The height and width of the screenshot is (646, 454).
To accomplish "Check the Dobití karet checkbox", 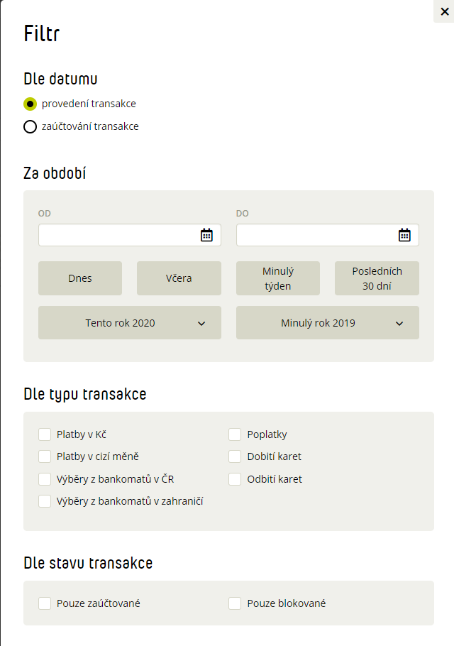I will 234,456.
